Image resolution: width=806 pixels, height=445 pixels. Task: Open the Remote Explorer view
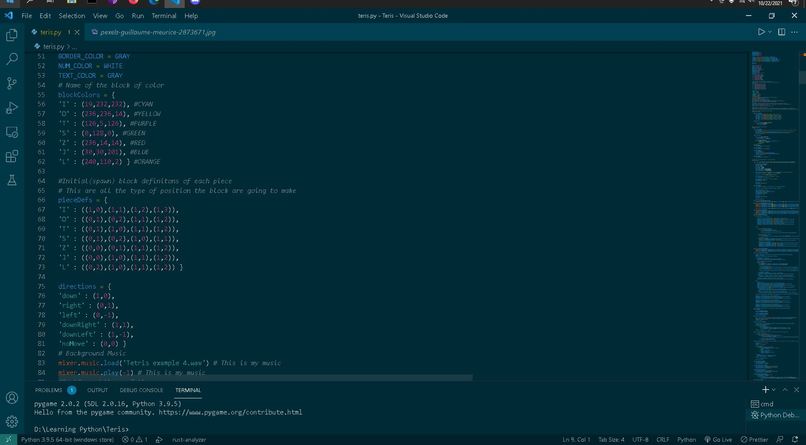click(x=11, y=132)
